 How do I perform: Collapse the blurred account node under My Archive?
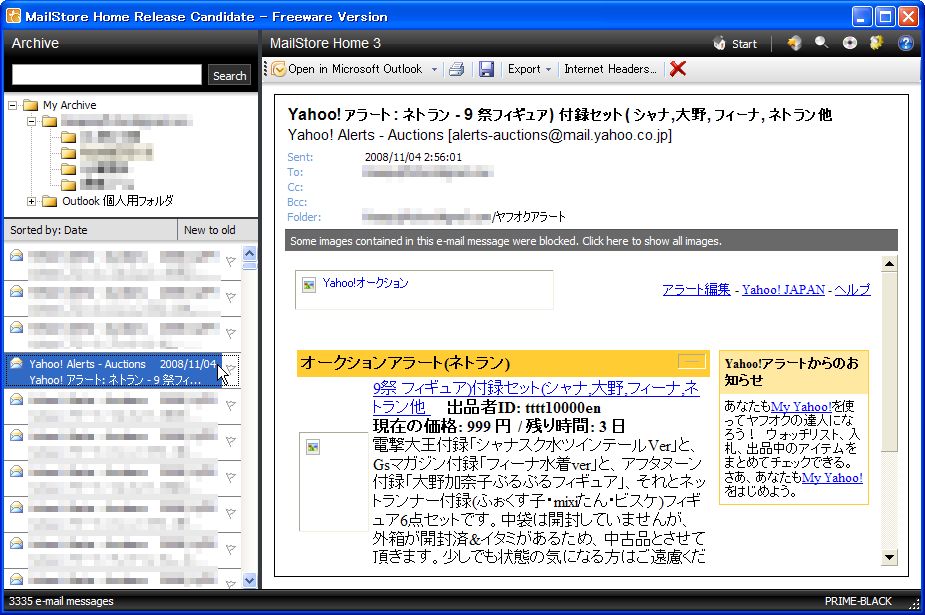tap(31, 121)
